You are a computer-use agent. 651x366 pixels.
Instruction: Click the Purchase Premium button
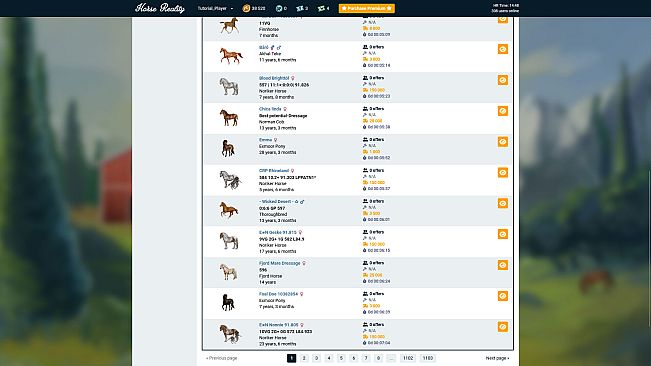pyautogui.click(x=367, y=8)
